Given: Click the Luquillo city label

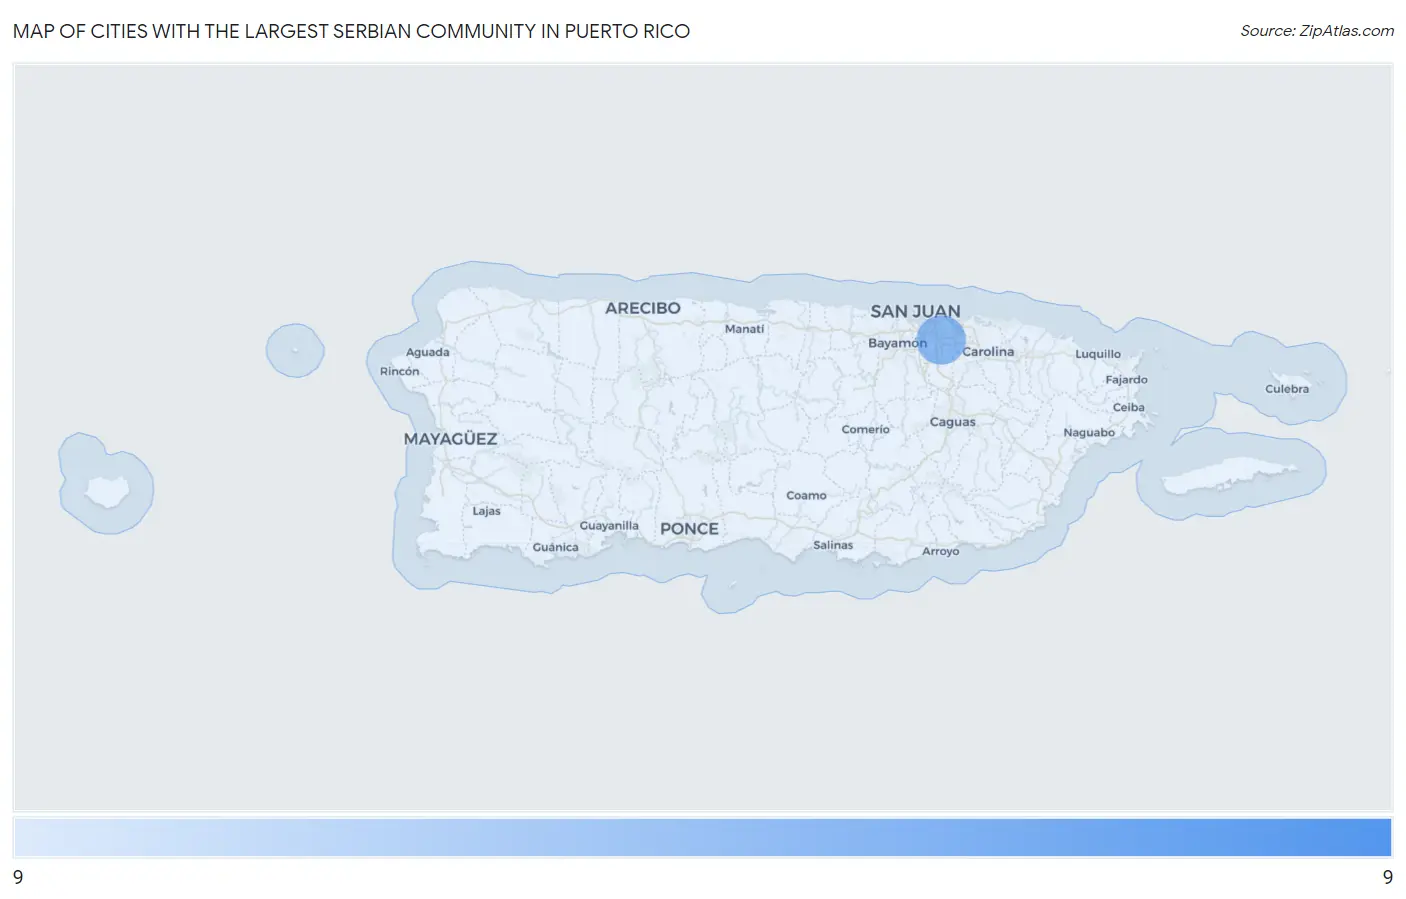Looking at the screenshot, I should 1098,354.
